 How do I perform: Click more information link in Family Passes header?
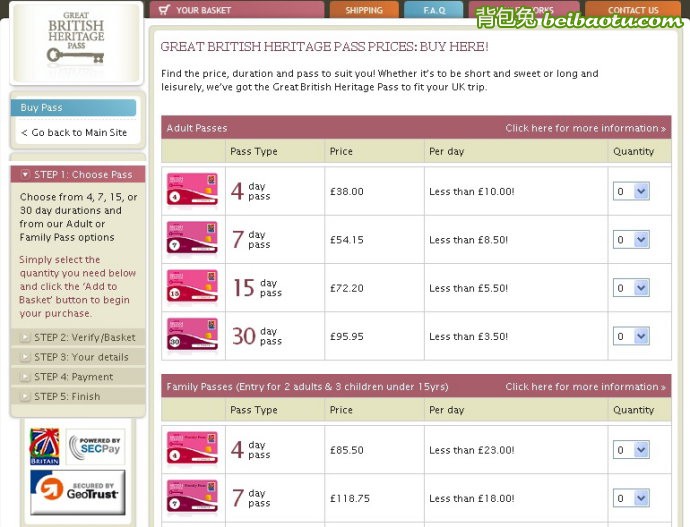[x=585, y=387]
